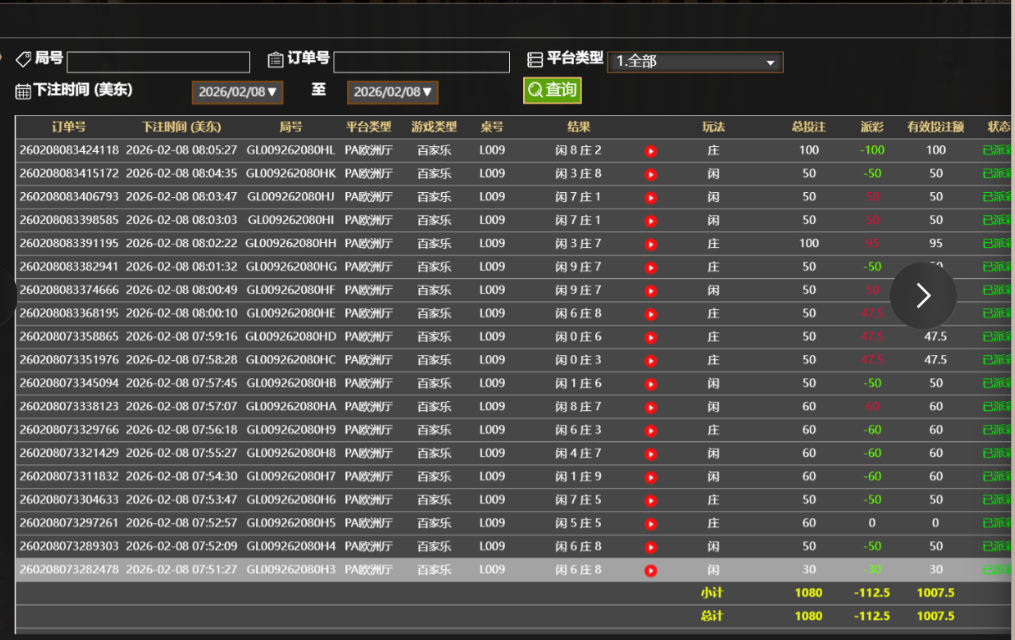Open replay icon in row GL009262080HH

[650, 244]
